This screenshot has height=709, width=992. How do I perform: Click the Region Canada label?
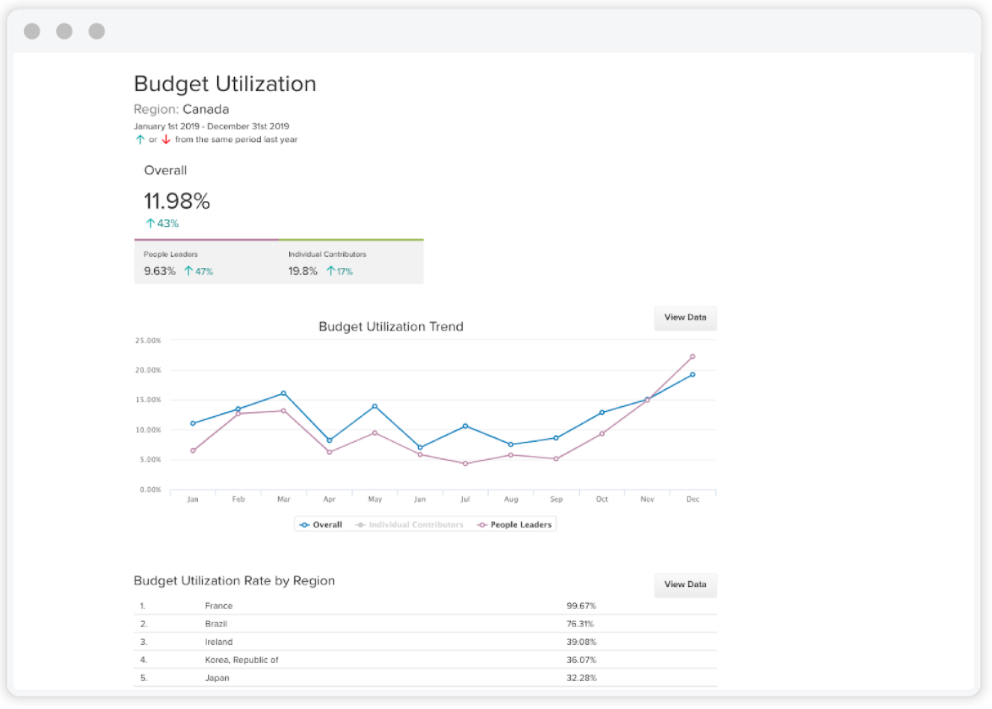(182, 109)
